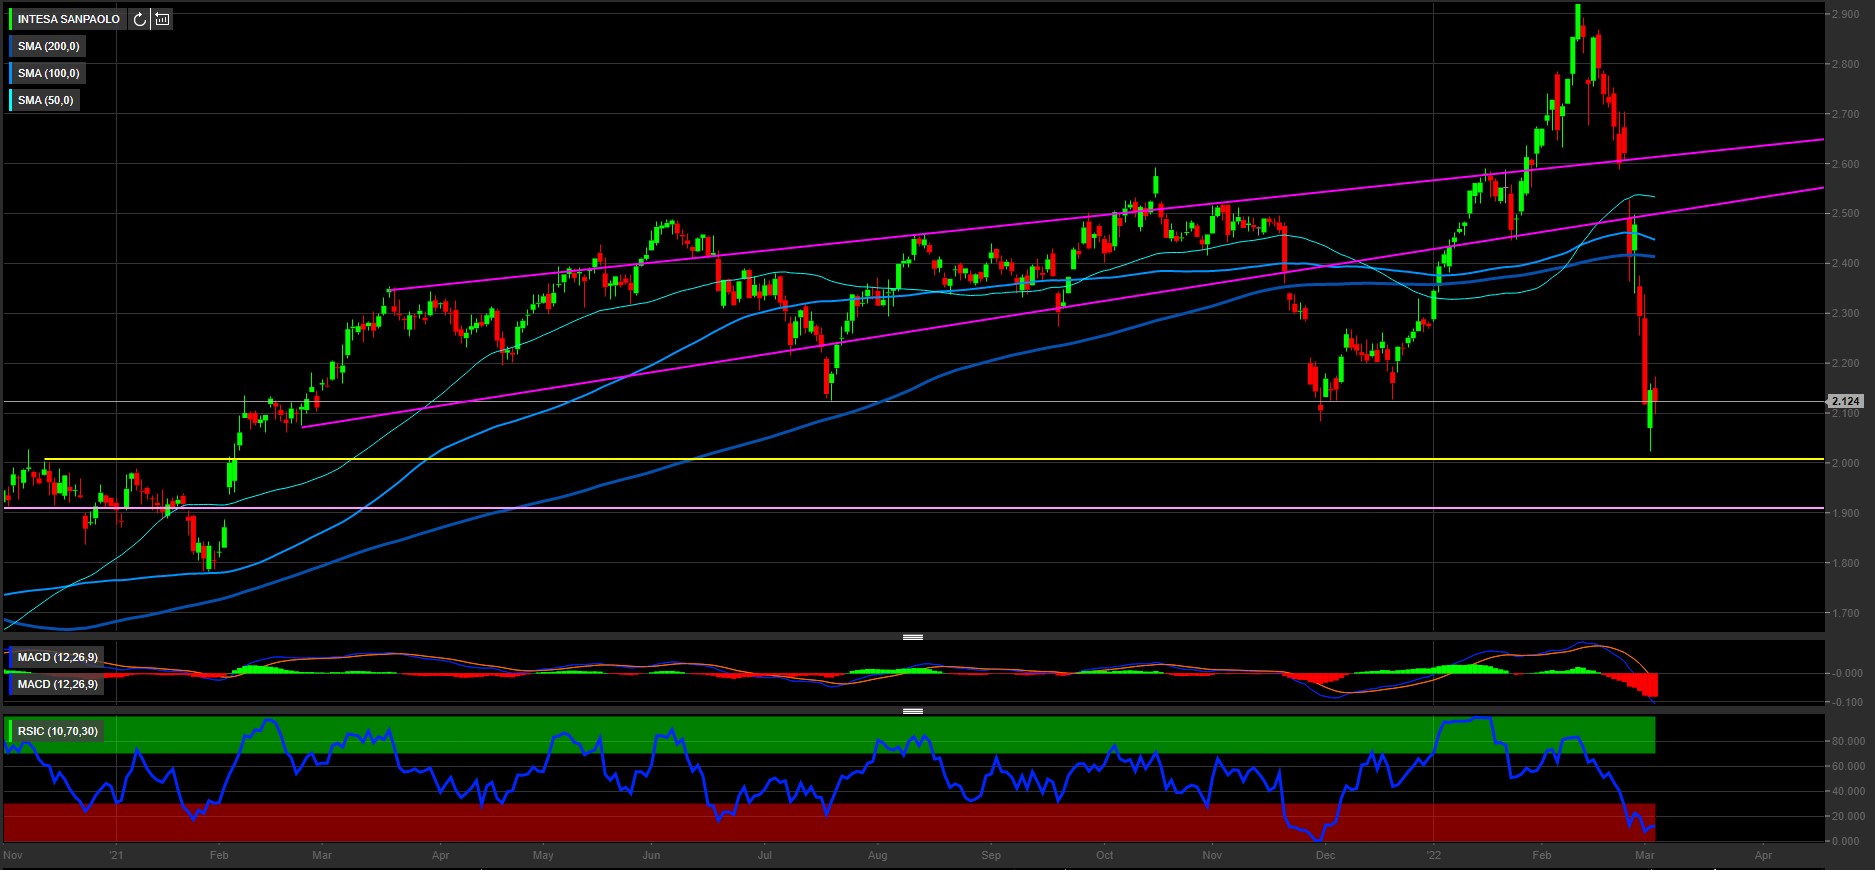The height and width of the screenshot is (870, 1875).
Task: Click the '22 year marker on time axis
Action: (x=1434, y=855)
